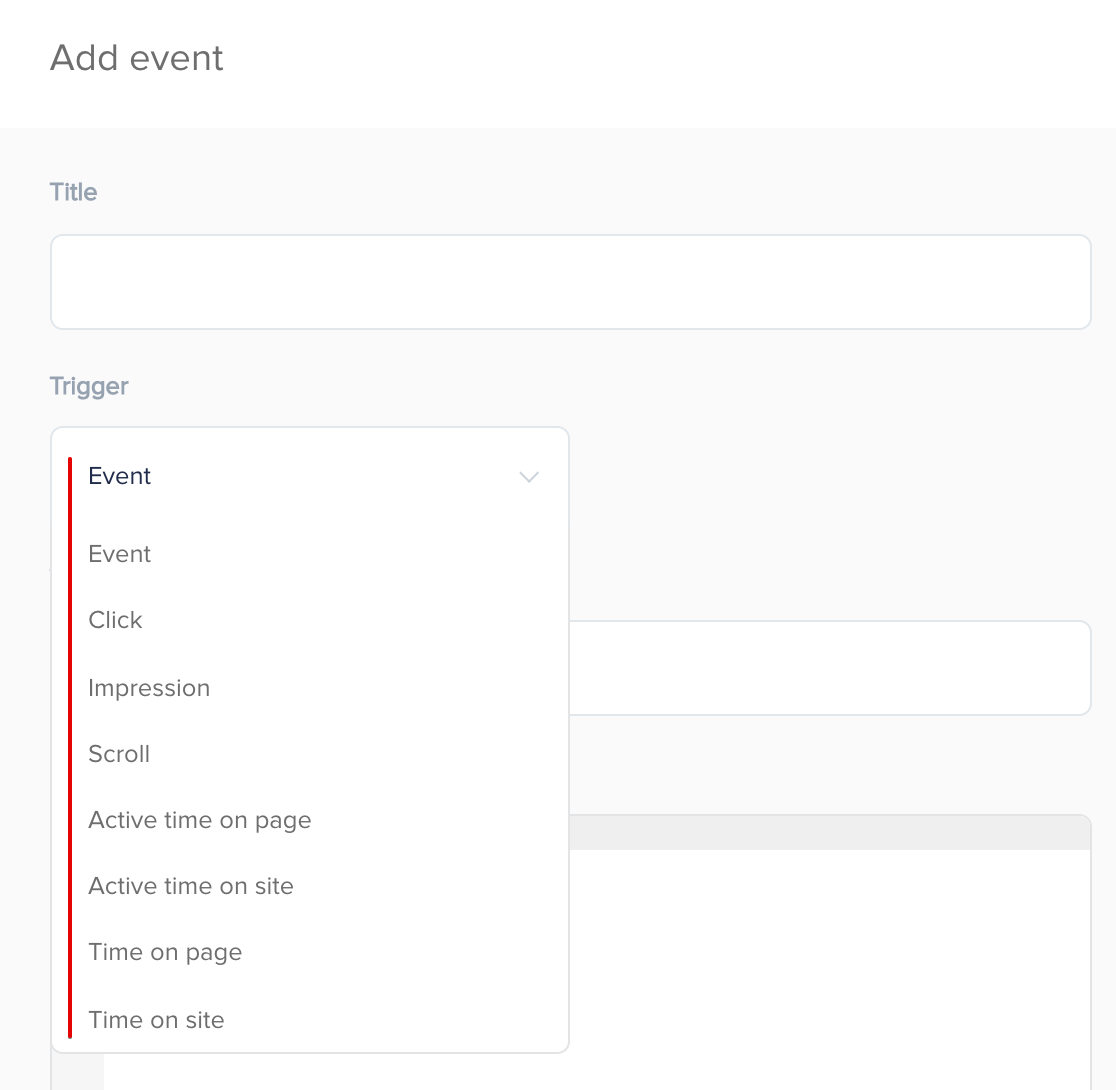Click the gray header bar of the editor

pyautogui.click(x=830, y=832)
